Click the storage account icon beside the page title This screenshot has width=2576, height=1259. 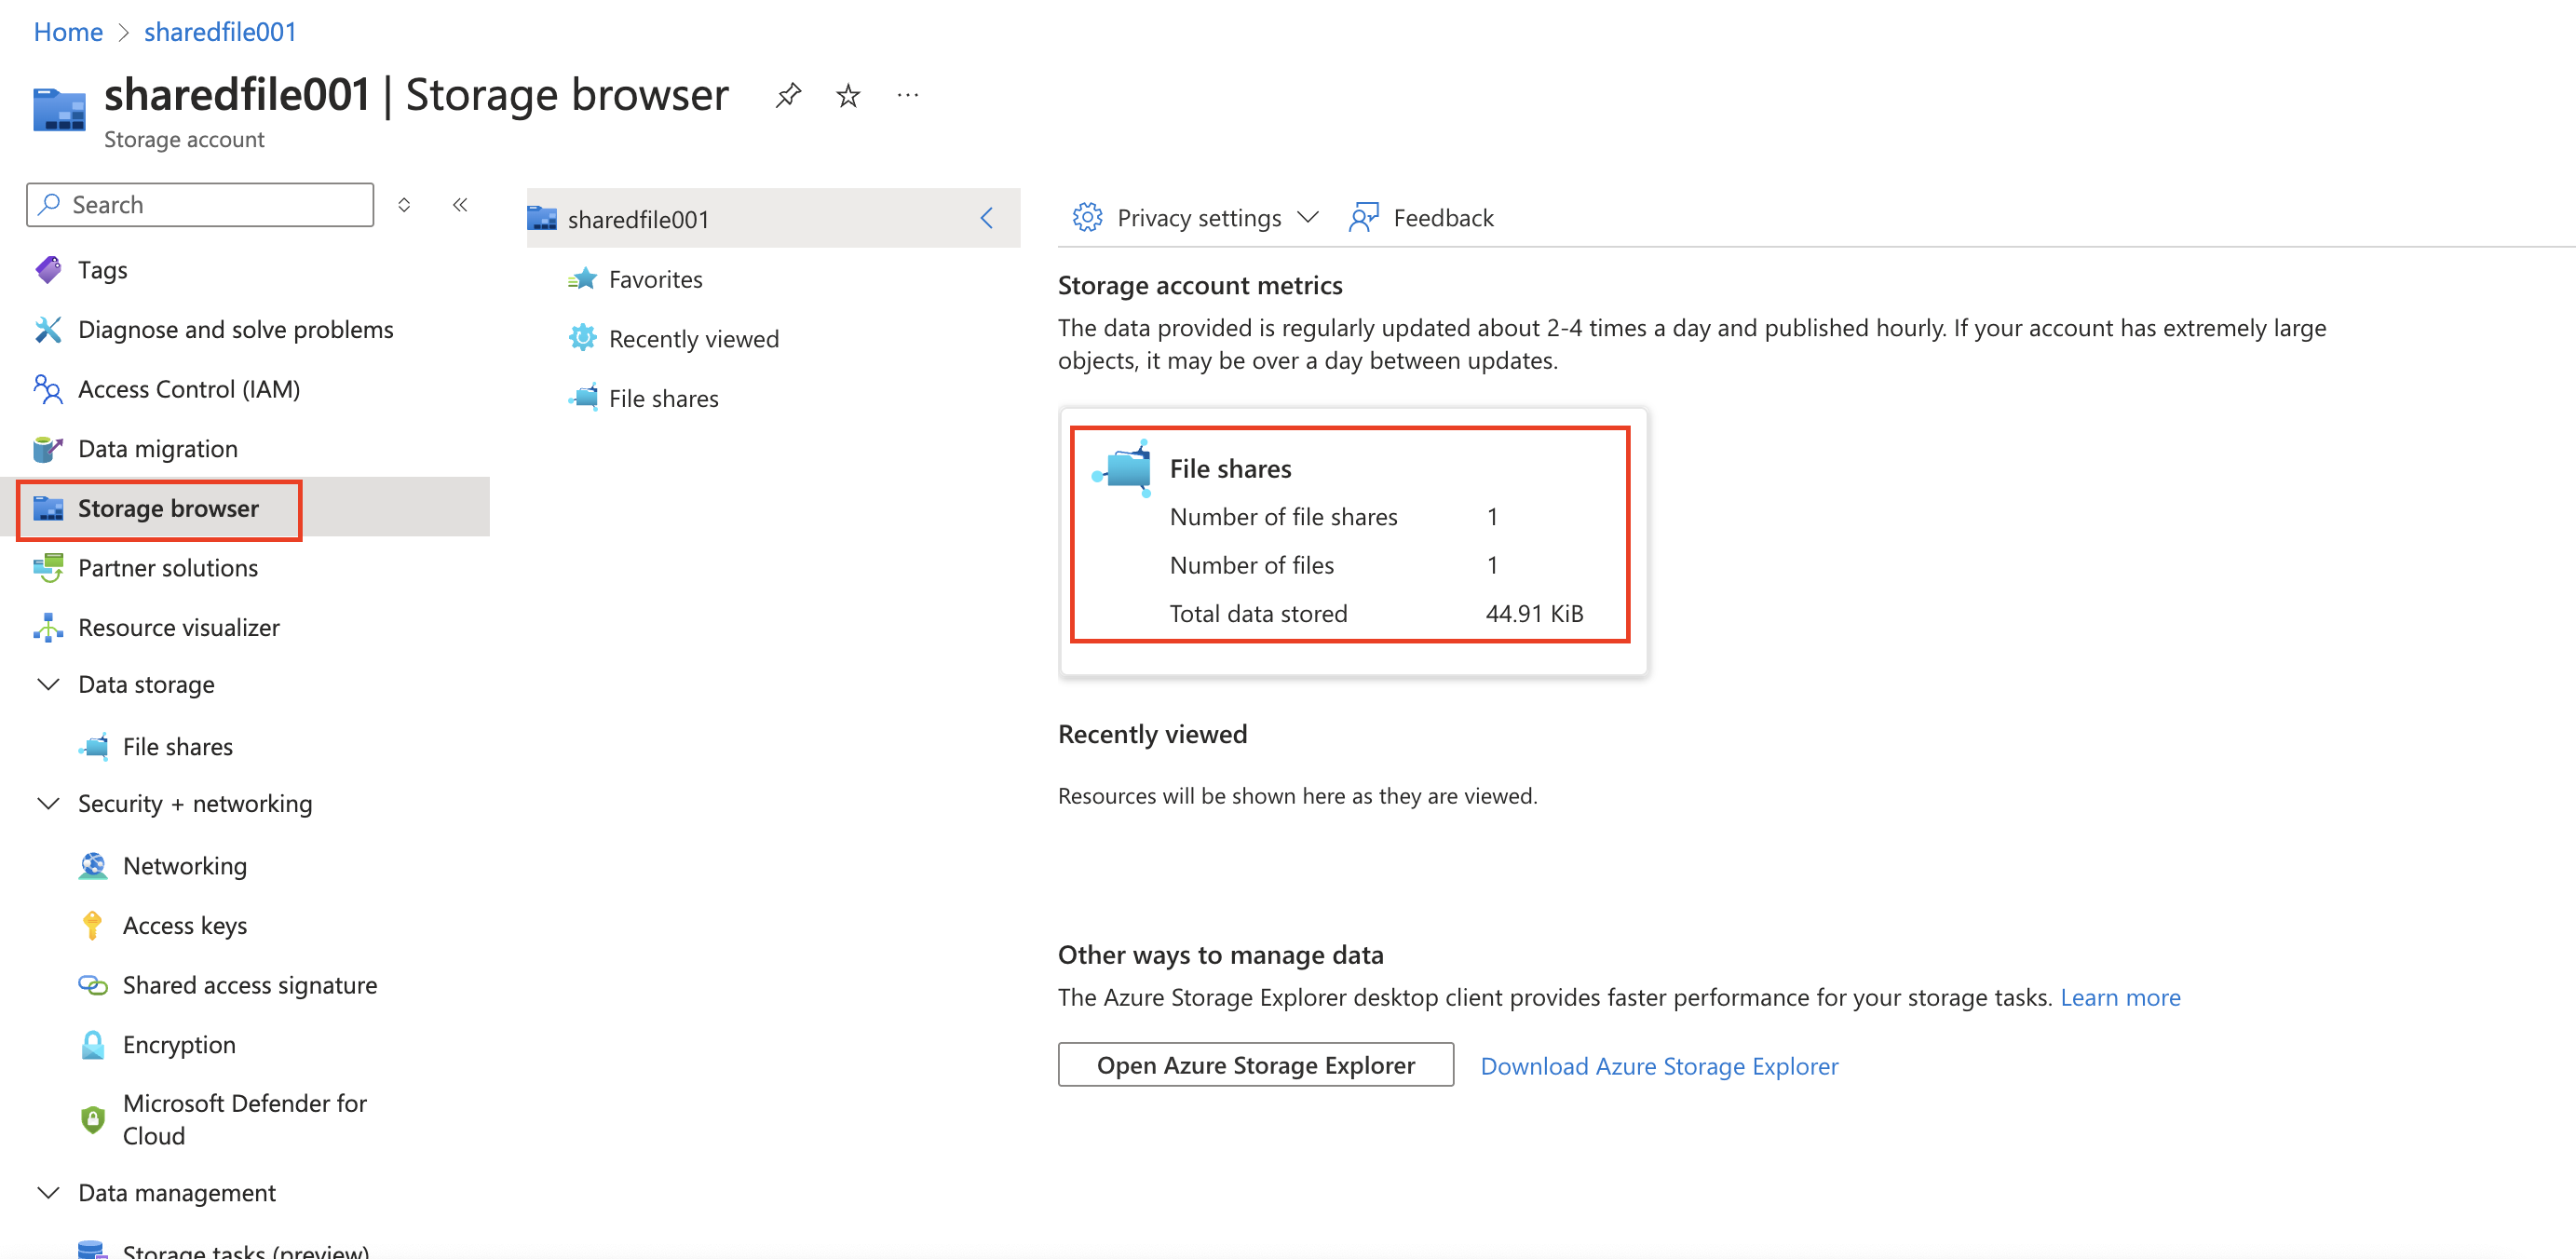coord(59,110)
